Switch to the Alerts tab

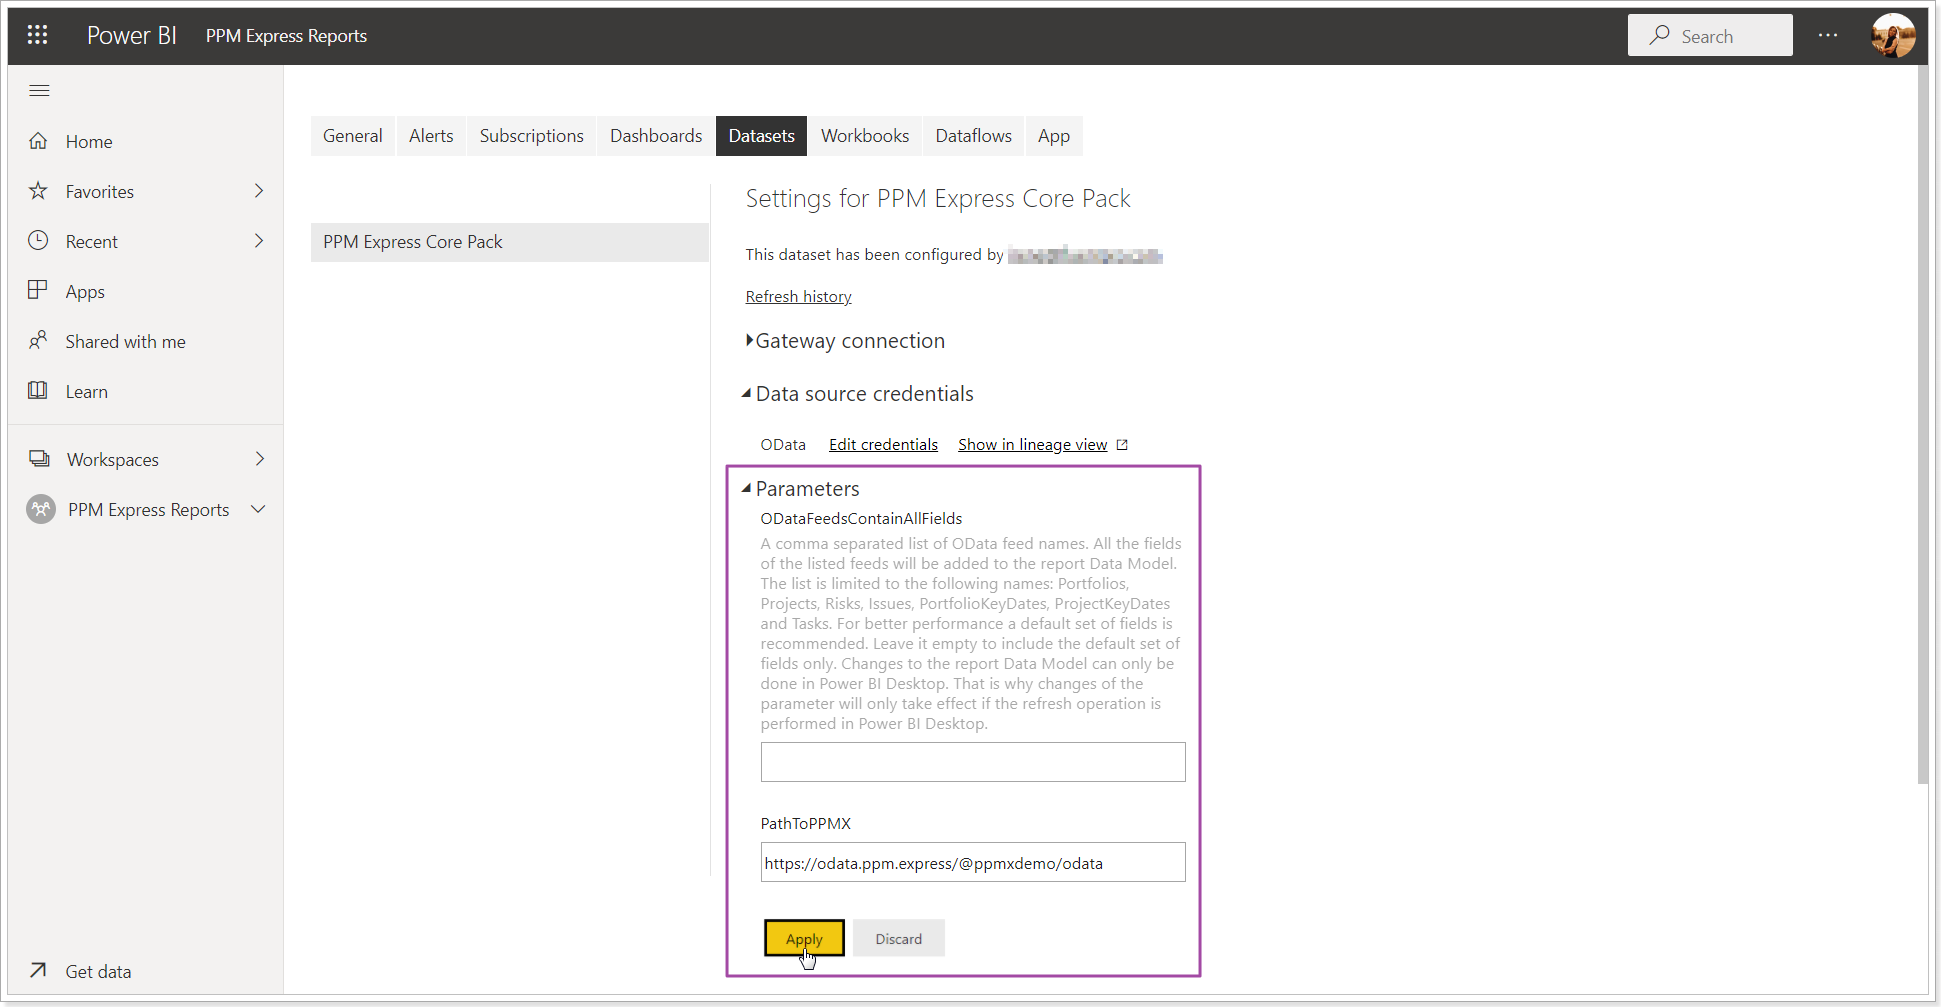point(431,136)
